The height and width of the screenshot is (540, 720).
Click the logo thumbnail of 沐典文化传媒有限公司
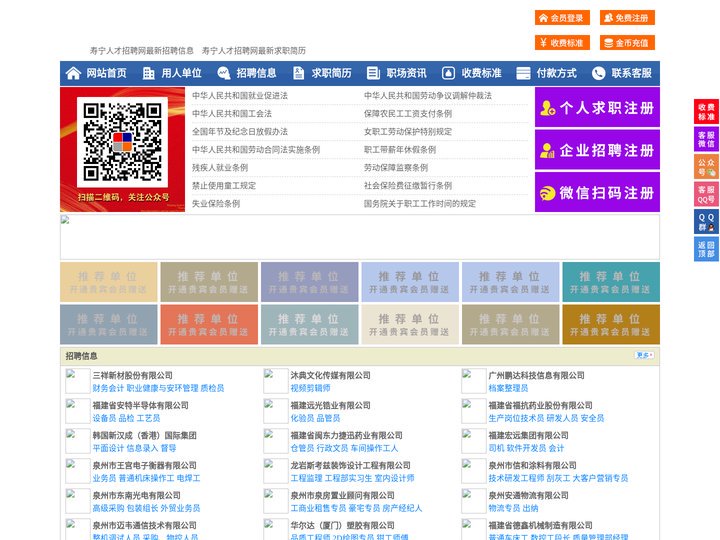click(276, 381)
